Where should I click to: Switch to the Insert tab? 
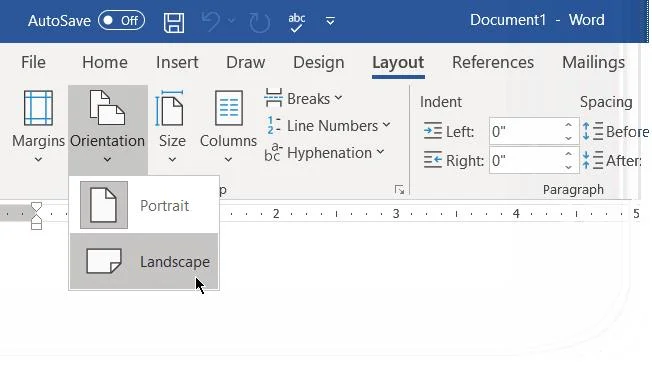[177, 62]
